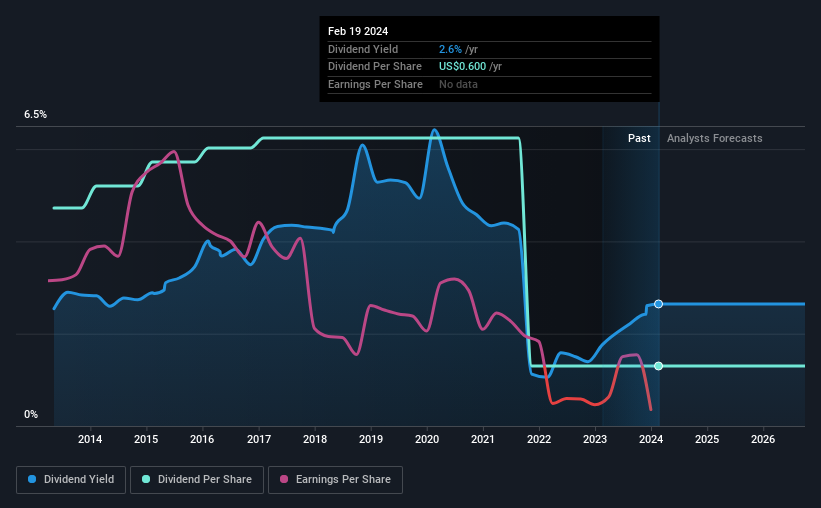The image size is (821, 508).
Task: Click the Earnings Per Share row label in tooltip
Action: coord(375,84)
